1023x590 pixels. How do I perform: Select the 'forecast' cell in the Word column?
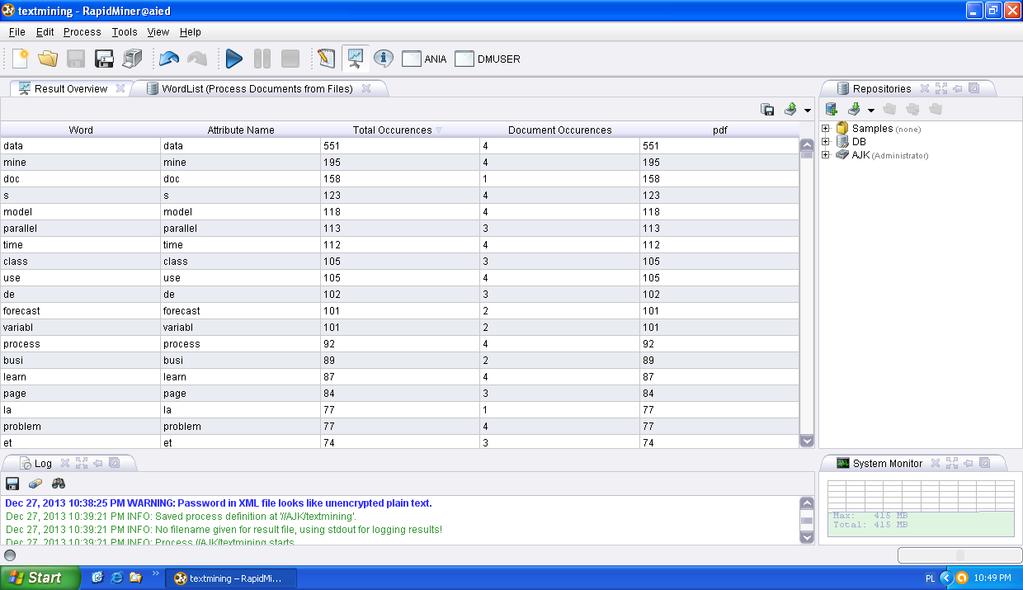coord(81,311)
